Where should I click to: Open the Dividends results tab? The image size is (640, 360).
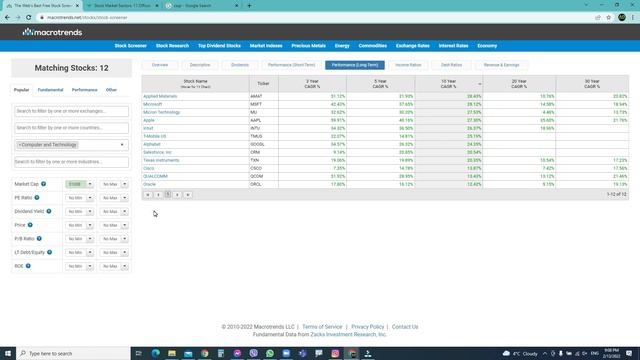(240, 65)
